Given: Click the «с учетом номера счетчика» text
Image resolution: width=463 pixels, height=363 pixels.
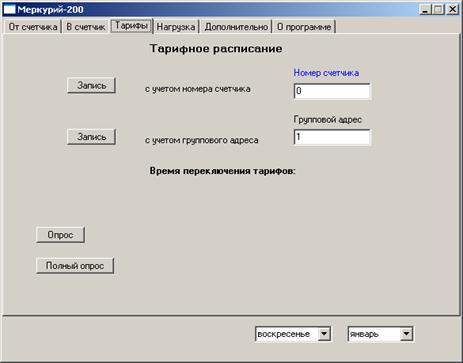Looking at the screenshot, I should click(x=198, y=89).
